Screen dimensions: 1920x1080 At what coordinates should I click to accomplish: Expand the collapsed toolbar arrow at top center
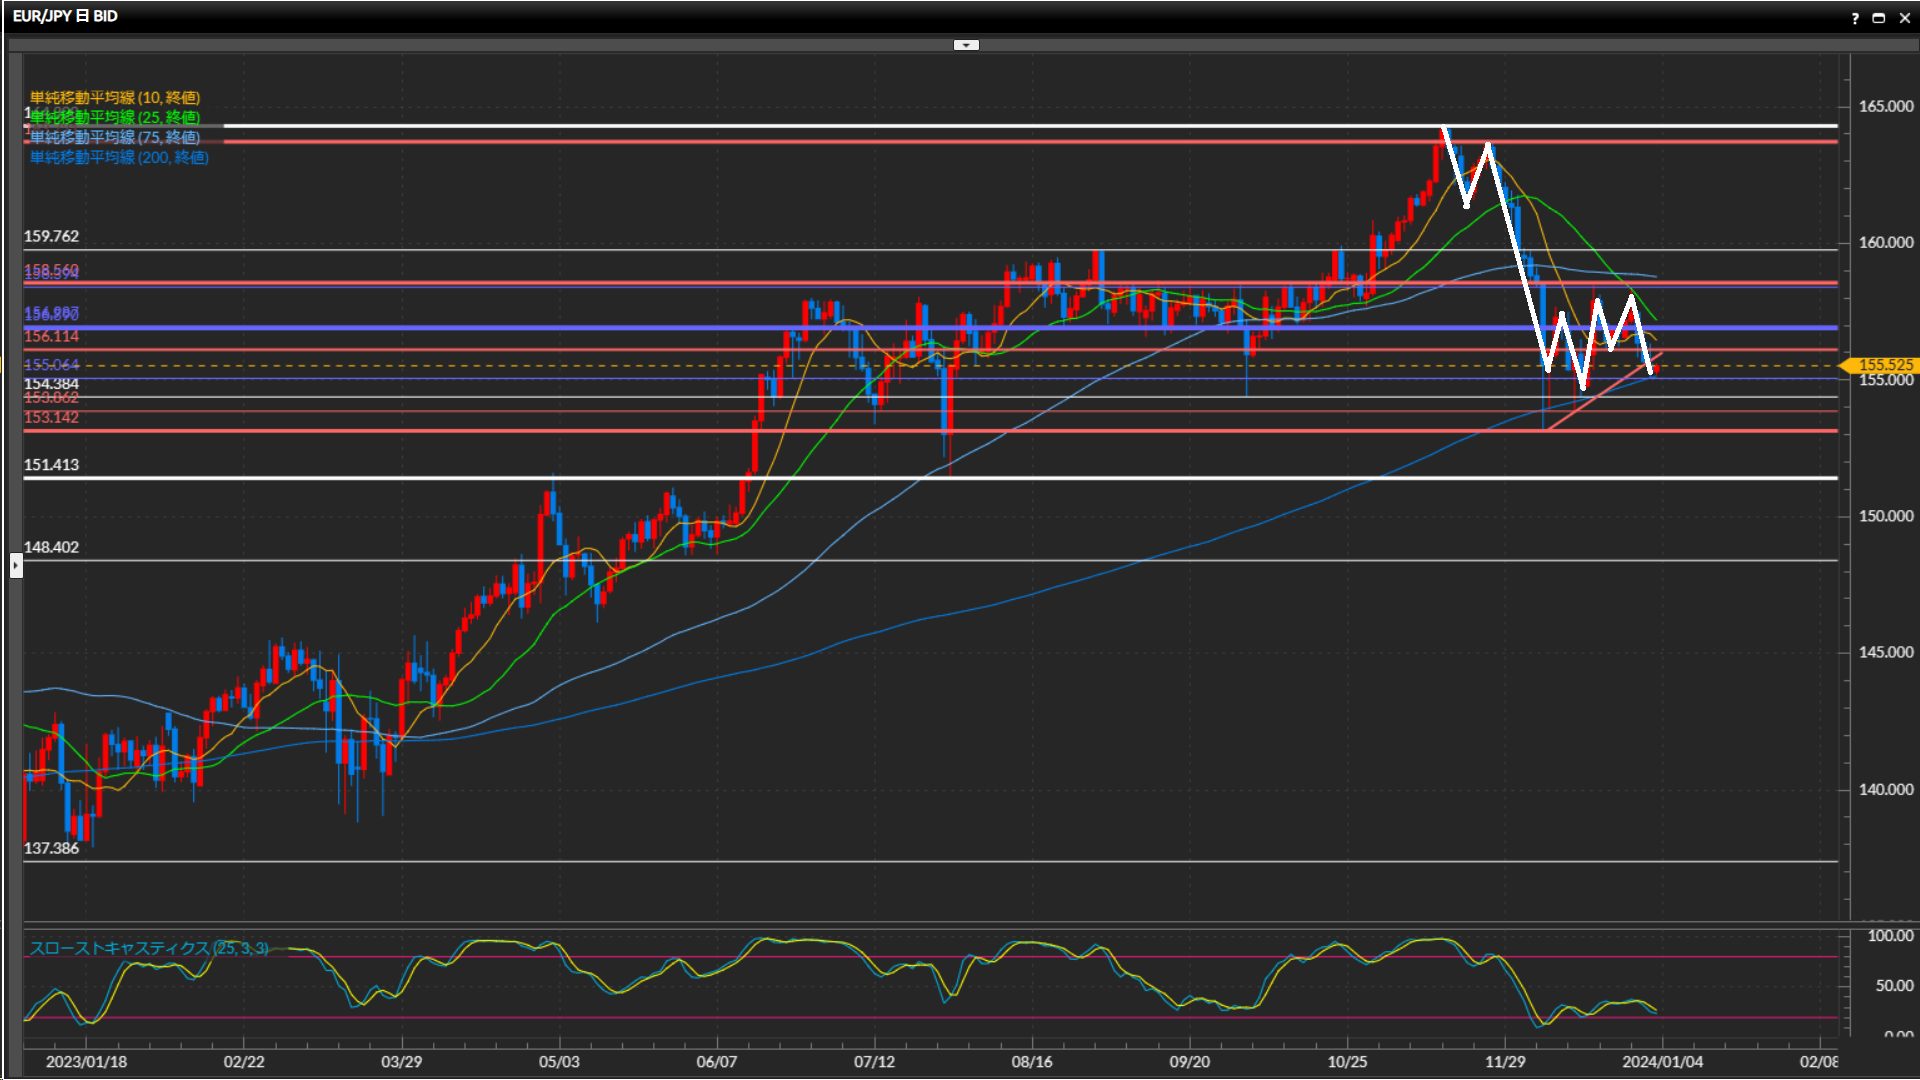click(x=966, y=45)
